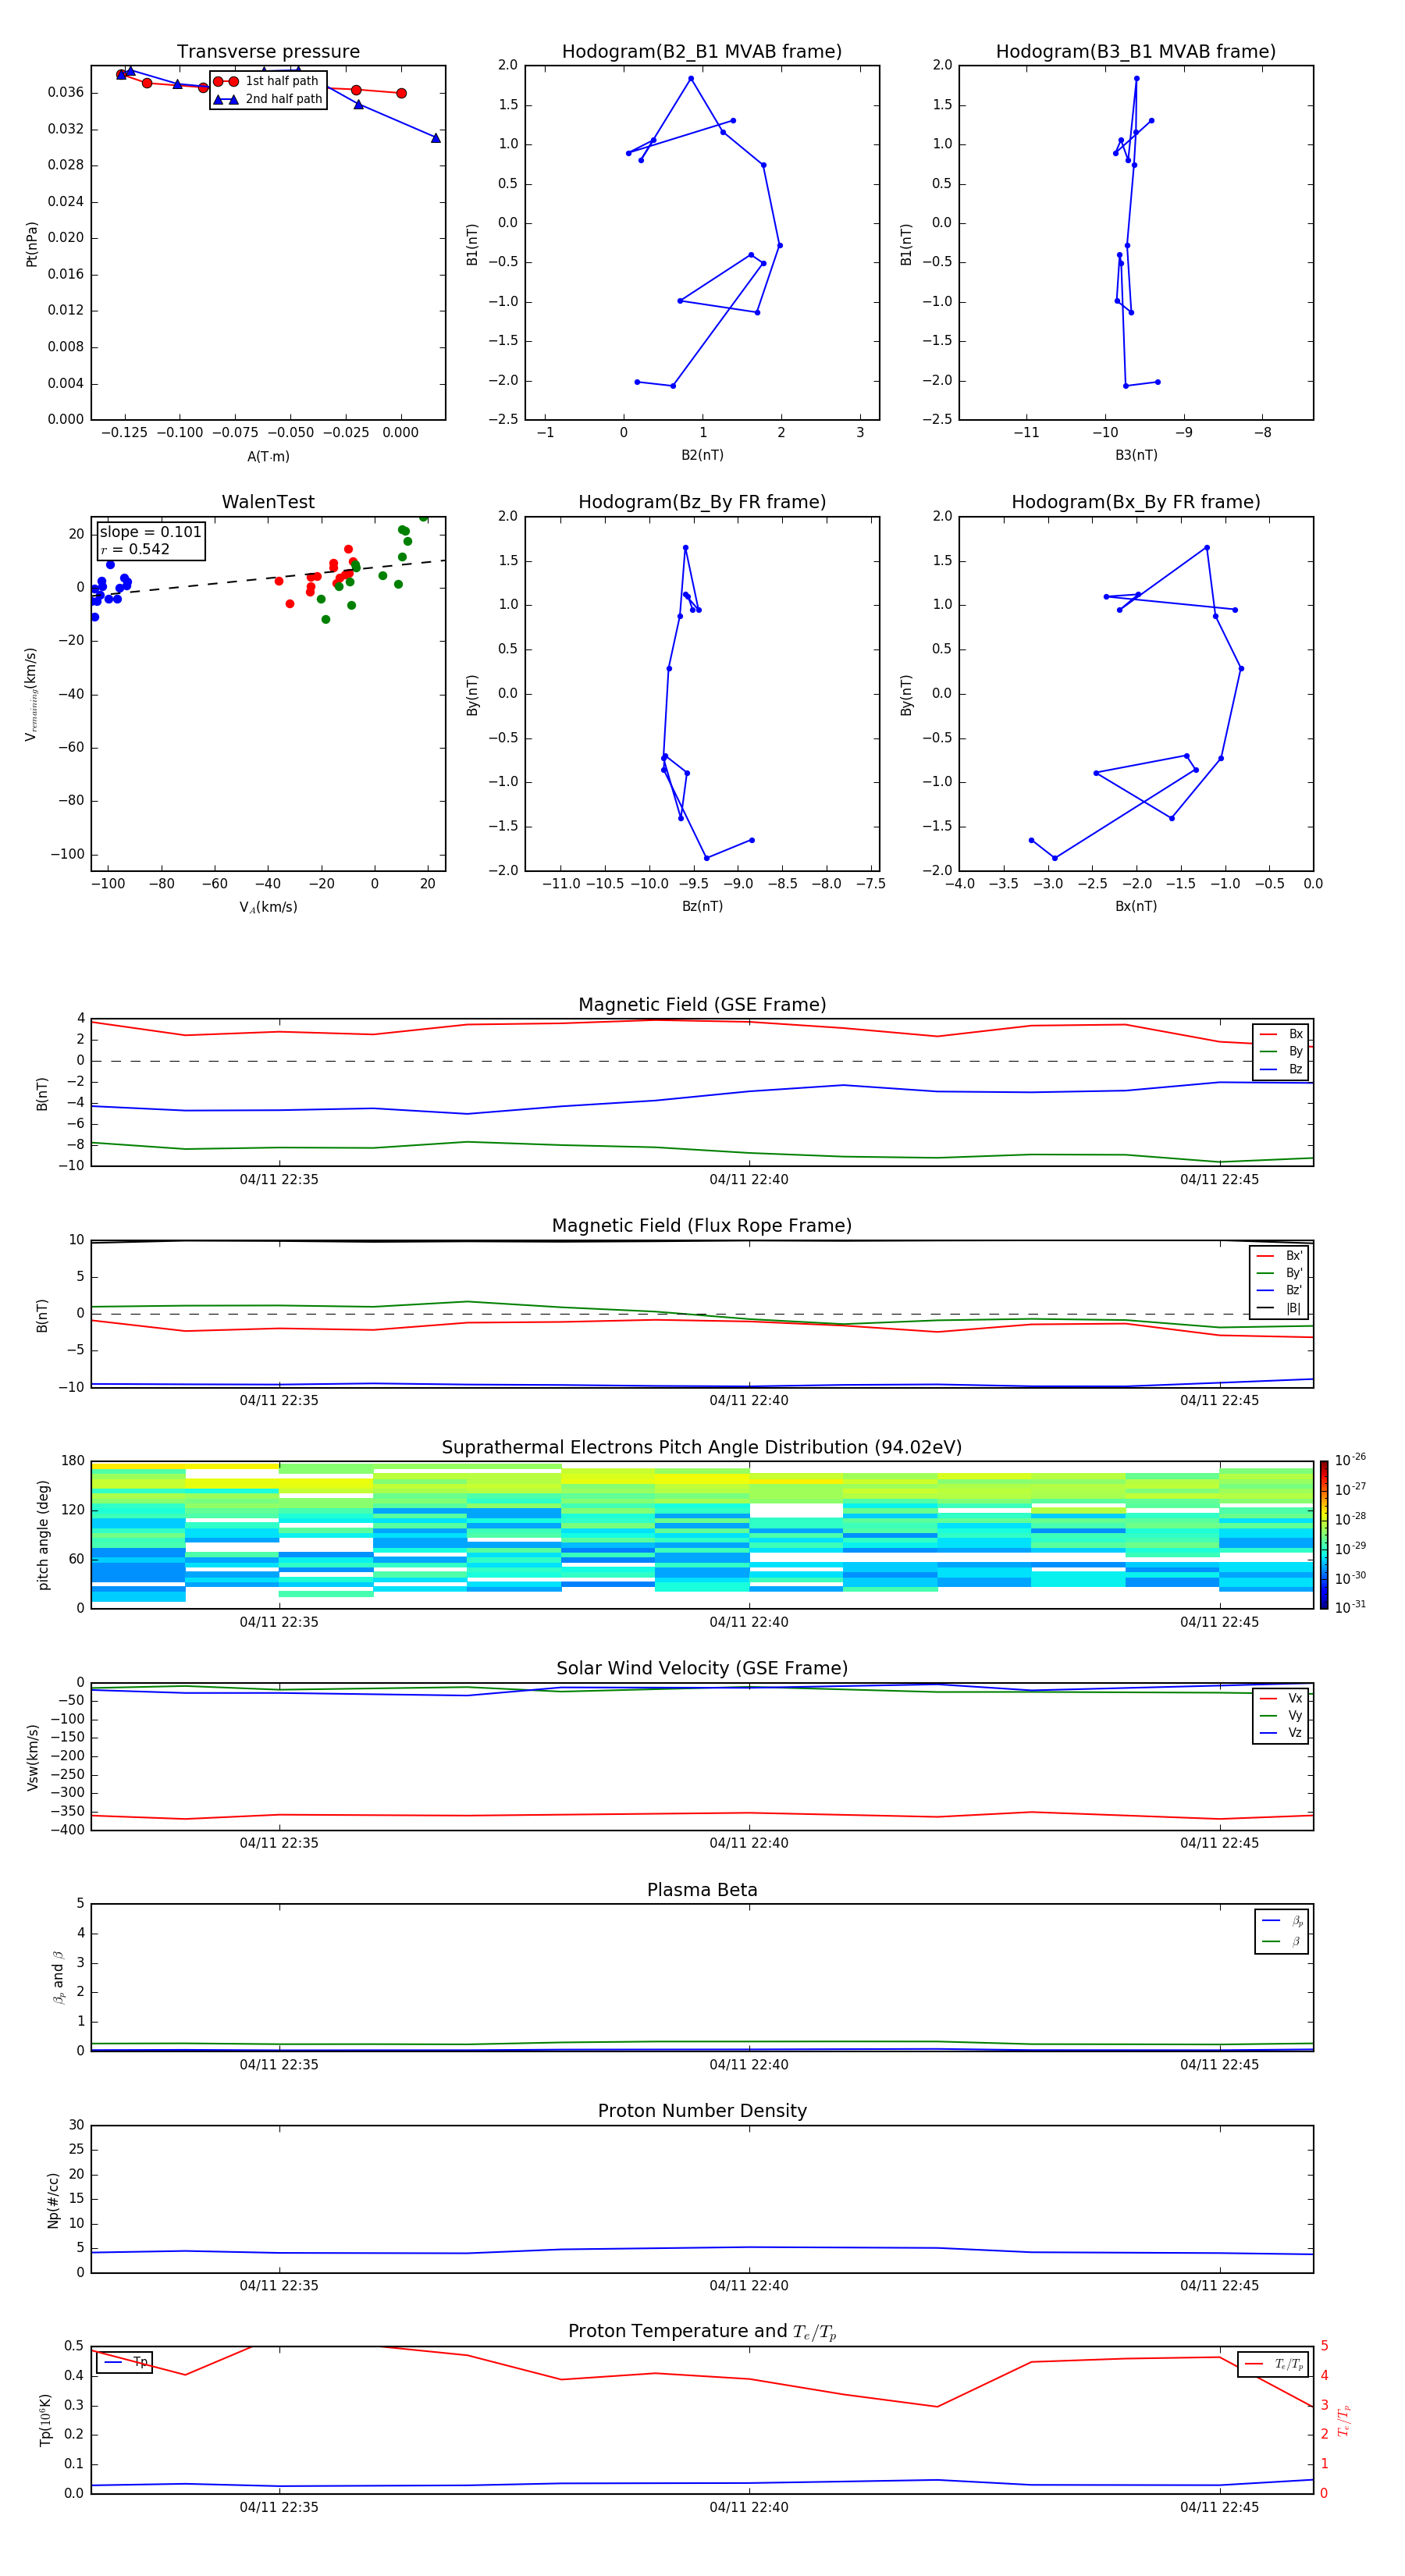This screenshot has height=2576, width=1405.
Task: Click the β entry in Plasma Beta legend
Action: point(1282,1942)
